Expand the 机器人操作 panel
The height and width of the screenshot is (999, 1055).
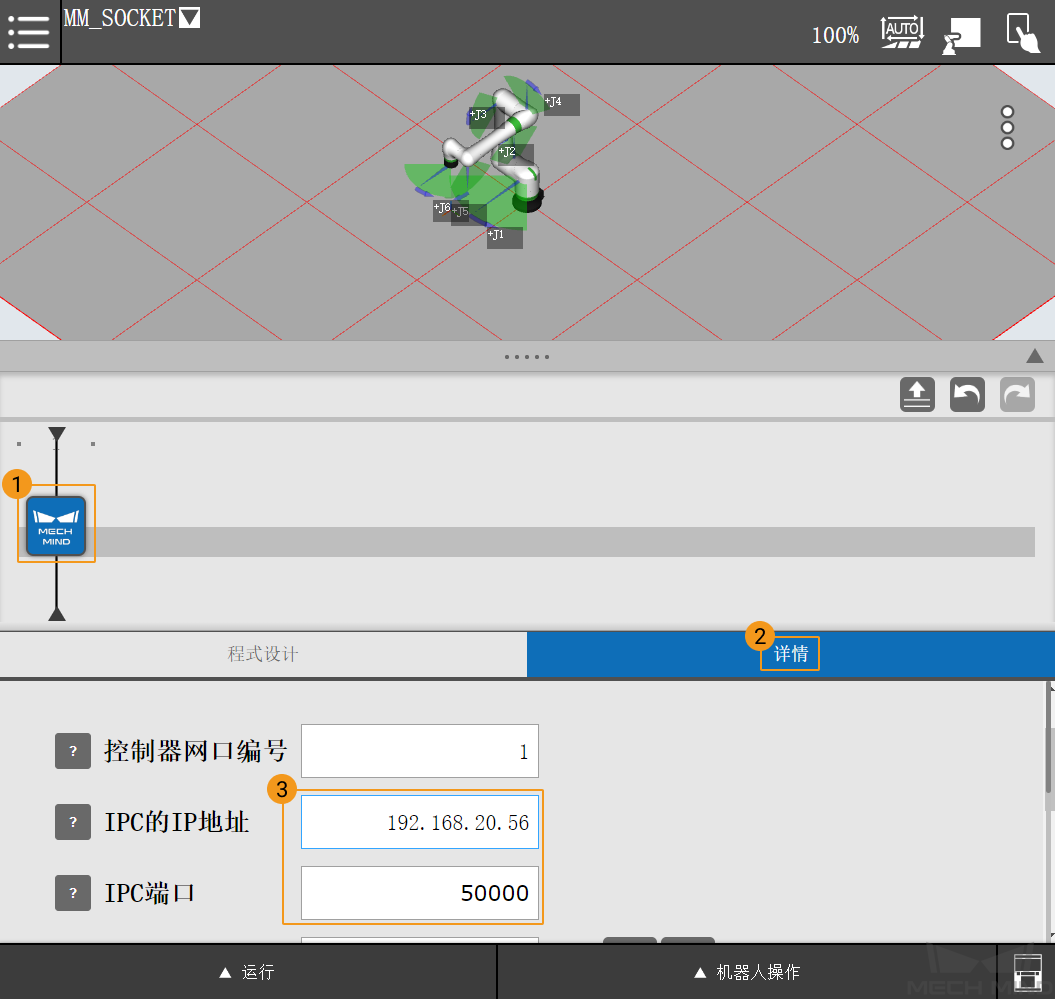pyautogui.click(x=747, y=972)
